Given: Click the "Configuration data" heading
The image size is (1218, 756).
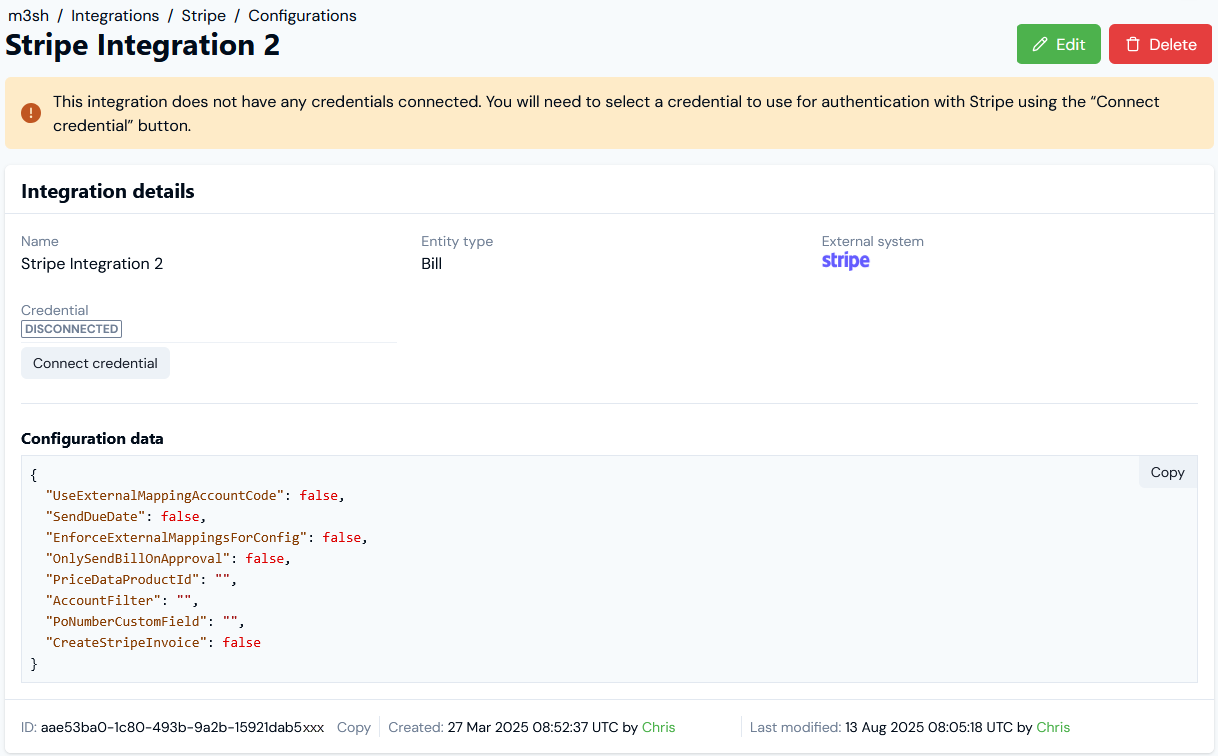Looking at the screenshot, I should pyautogui.click(x=92, y=438).
